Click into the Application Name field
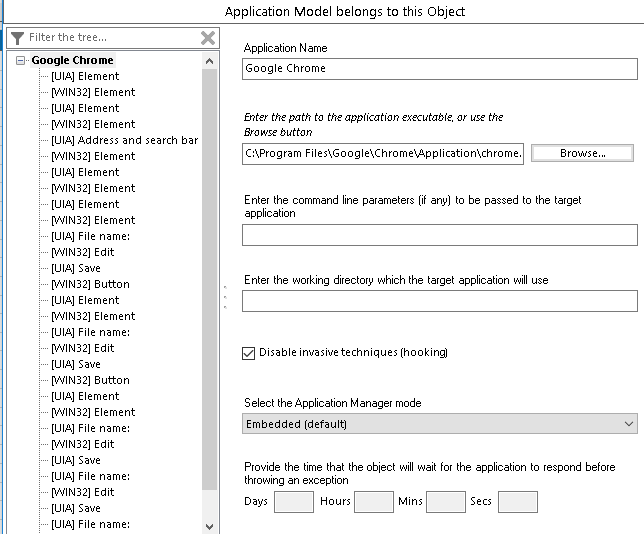This screenshot has width=644, height=534. point(439,69)
